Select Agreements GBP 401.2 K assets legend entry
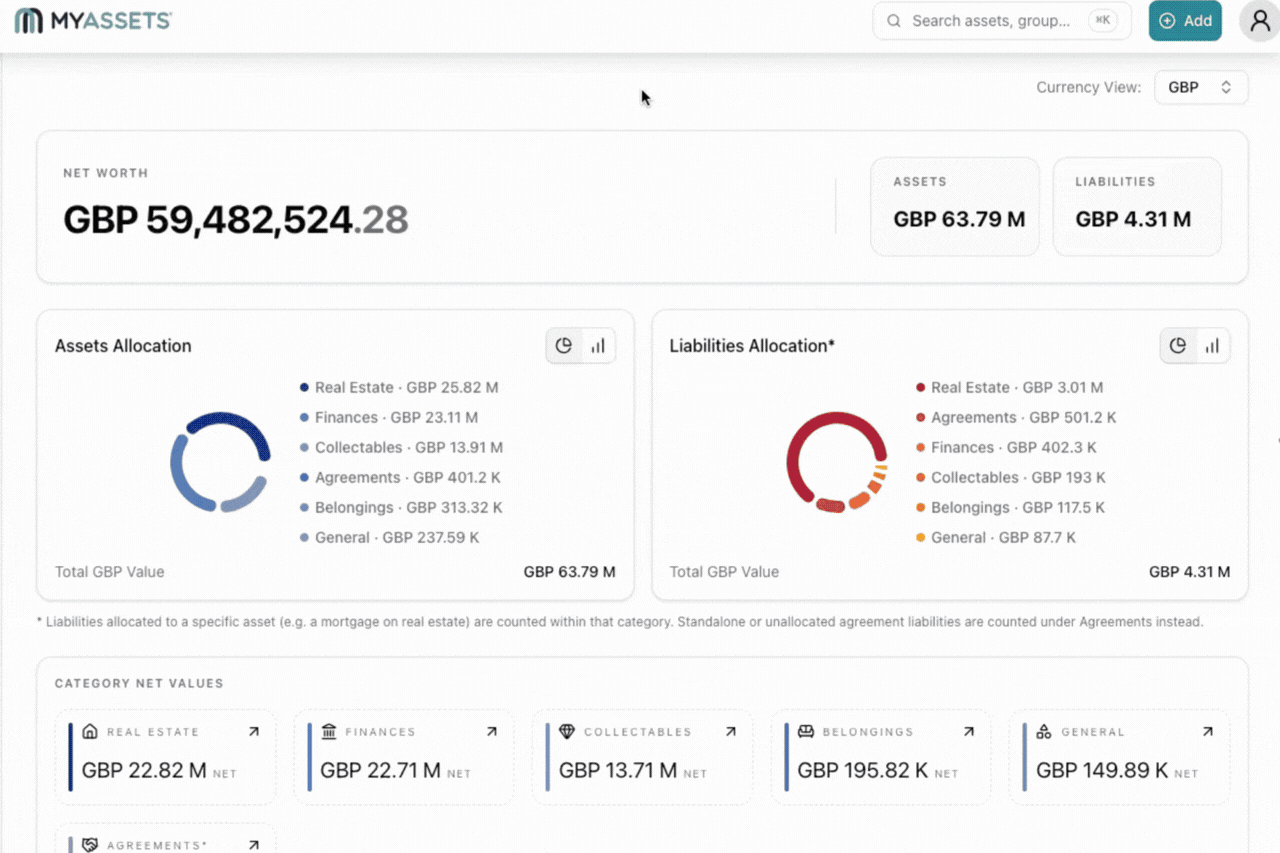The width and height of the screenshot is (1280, 853). [x=399, y=478]
